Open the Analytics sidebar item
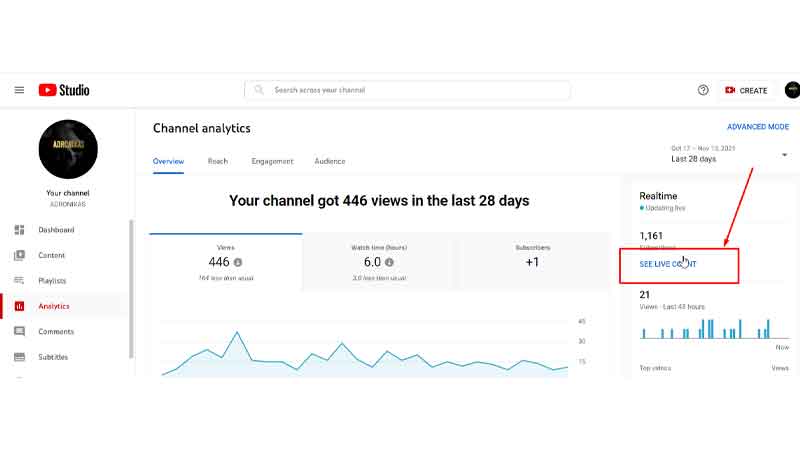This screenshot has width=800, height=450. click(x=65, y=306)
